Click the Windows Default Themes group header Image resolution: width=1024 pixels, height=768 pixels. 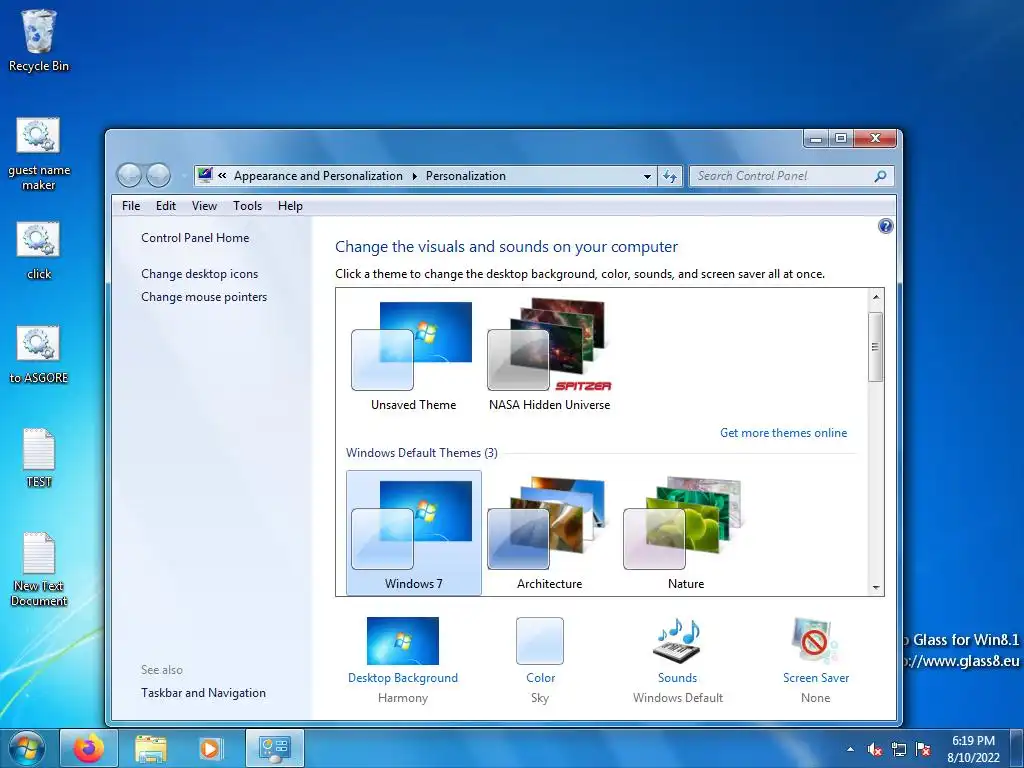pyautogui.click(x=421, y=453)
